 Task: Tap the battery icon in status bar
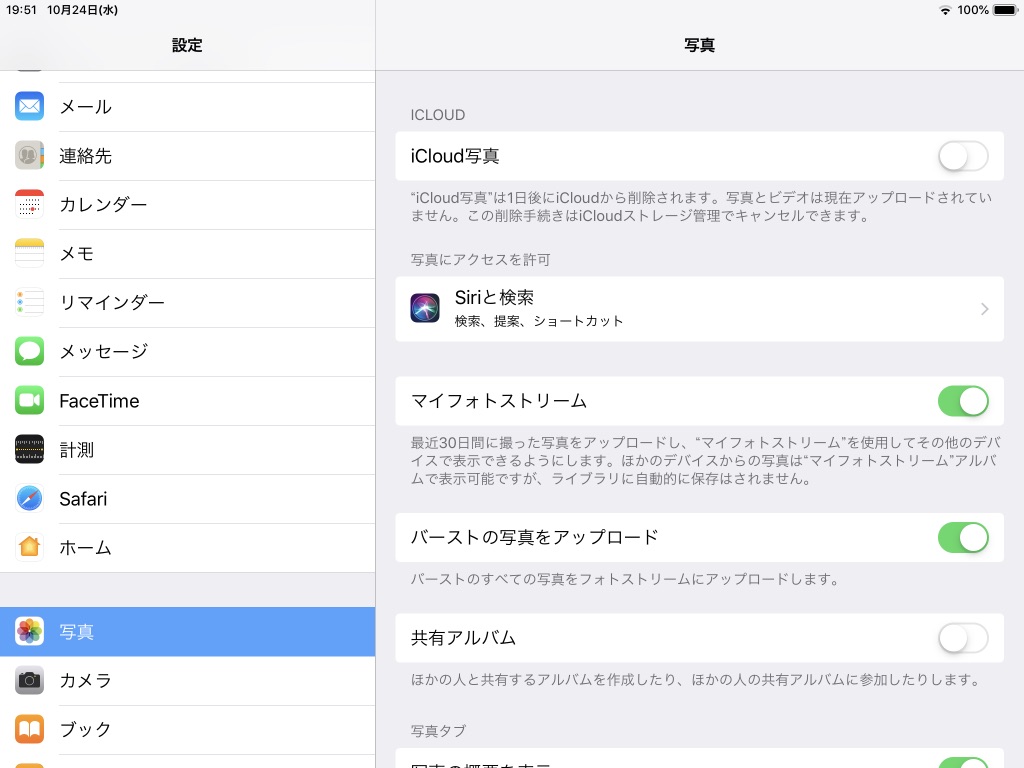point(1006,10)
